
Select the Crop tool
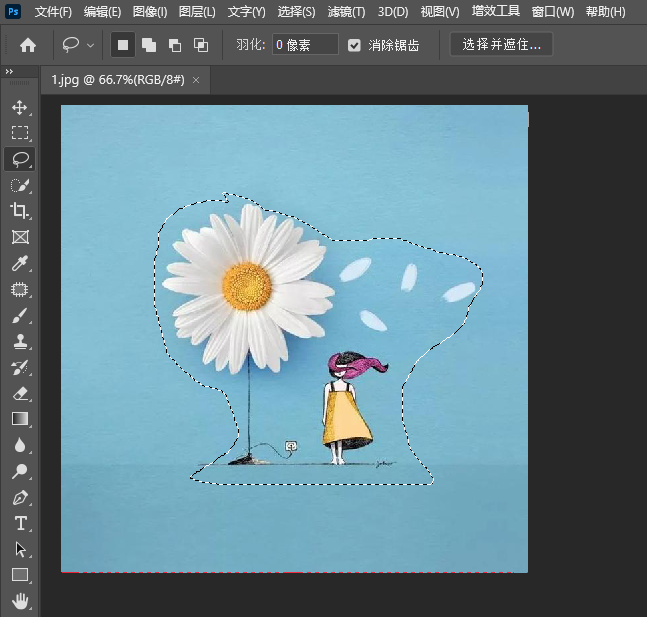(x=19, y=211)
